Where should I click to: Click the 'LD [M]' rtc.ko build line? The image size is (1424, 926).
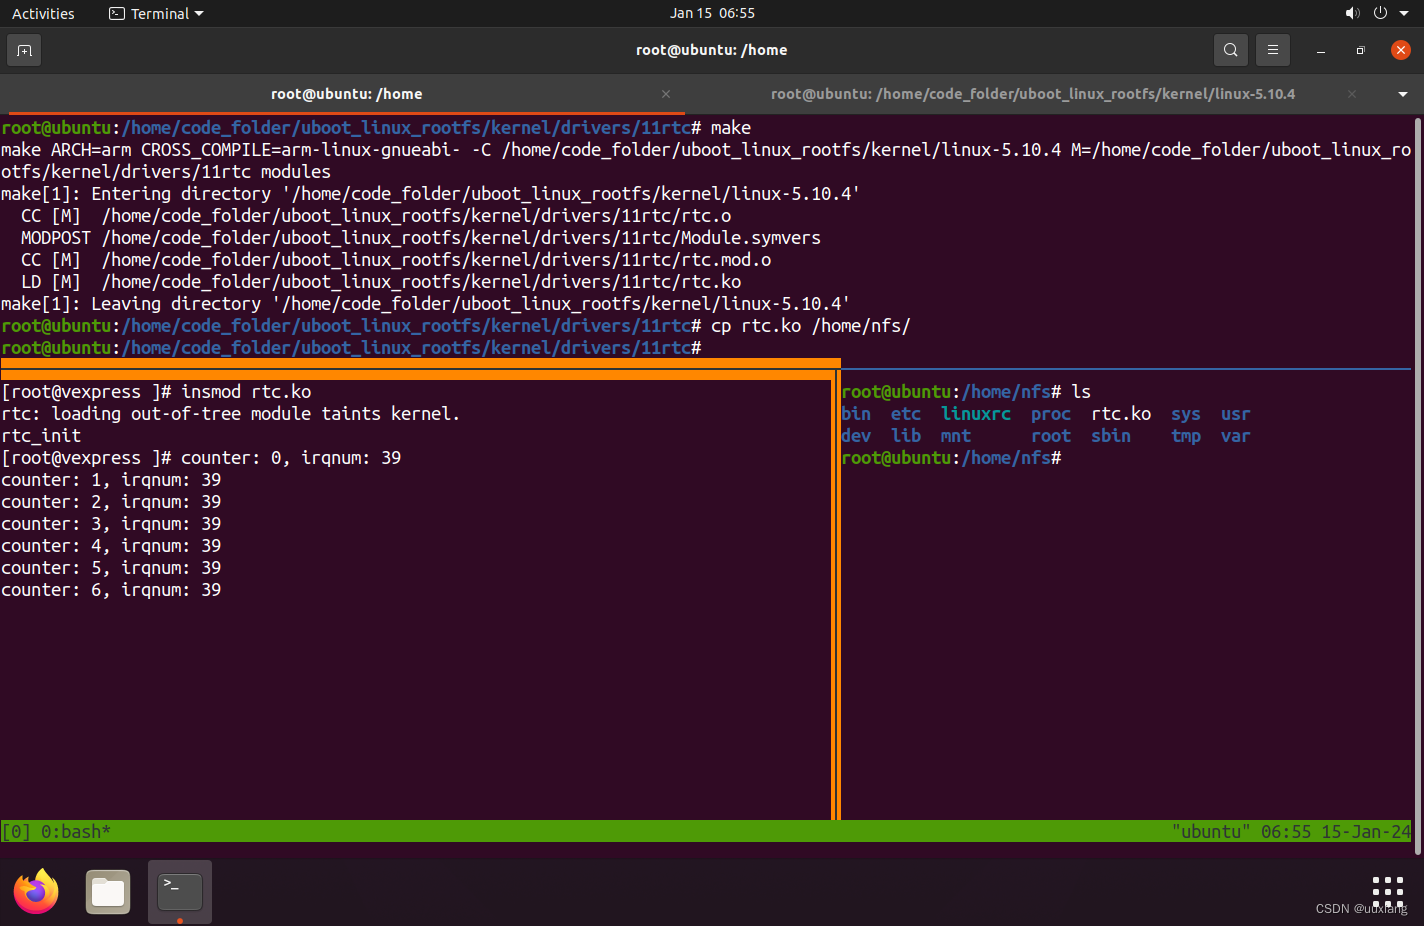point(381,282)
